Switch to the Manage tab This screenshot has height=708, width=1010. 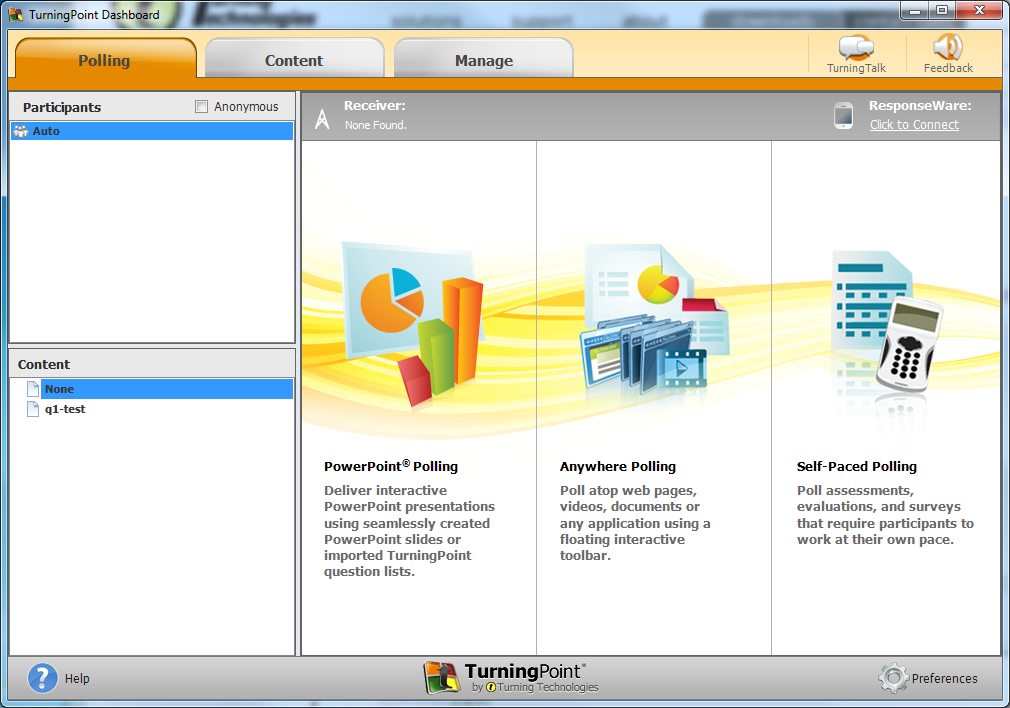[x=483, y=60]
